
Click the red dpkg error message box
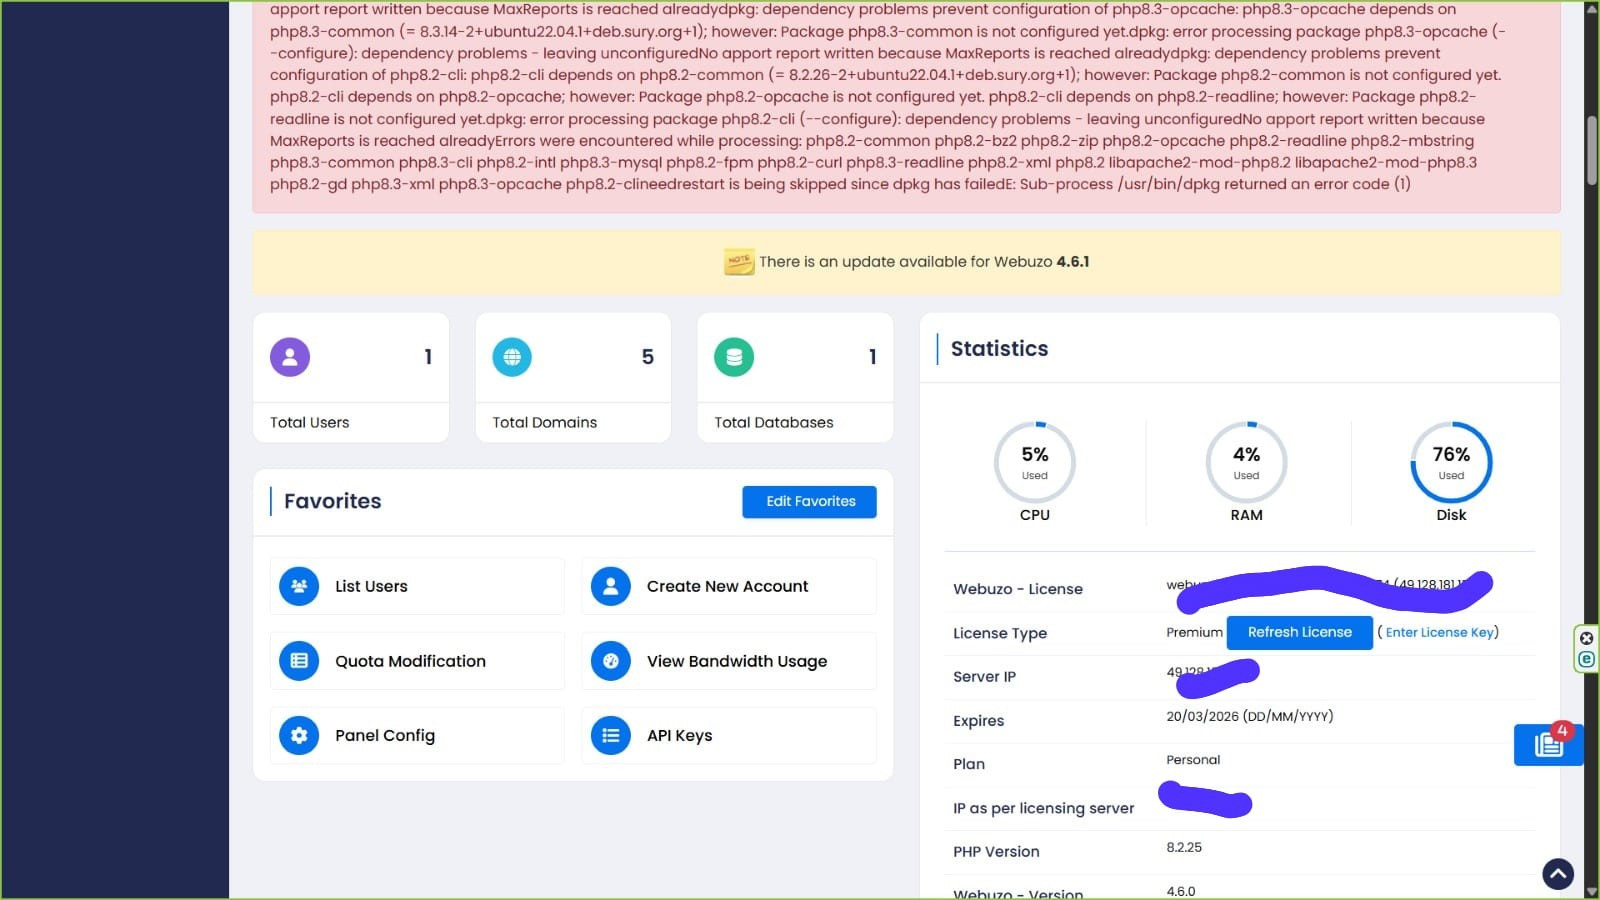tap(906, 106)
